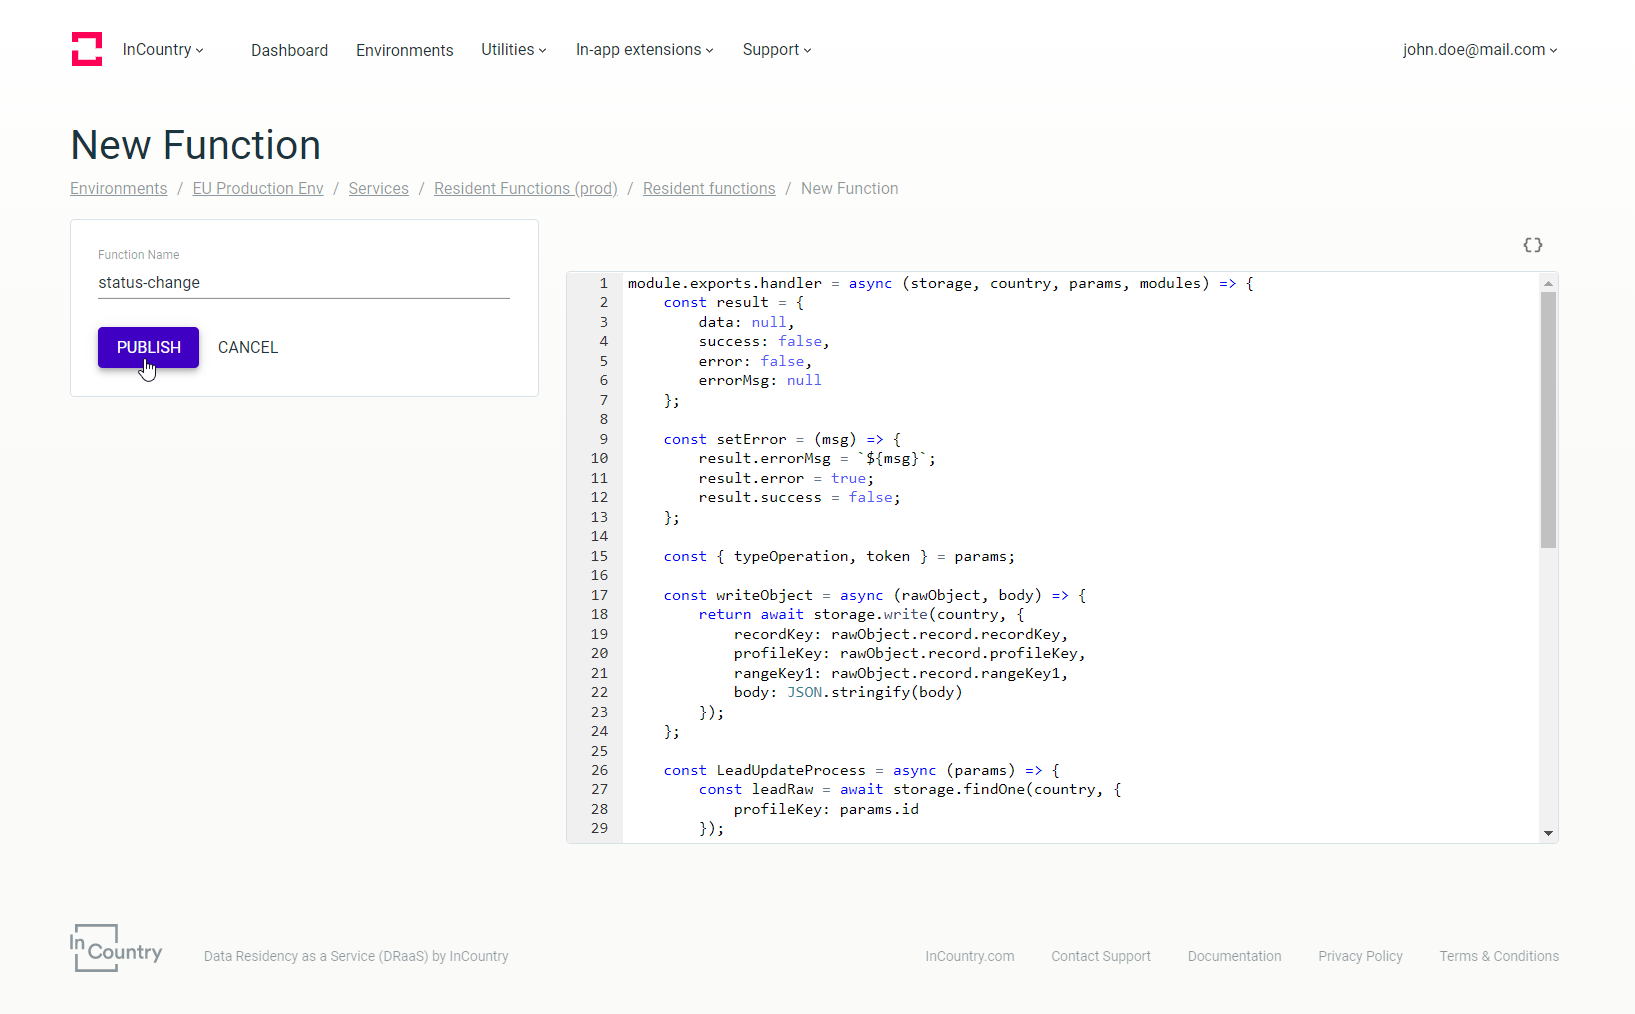Click the InCountry footer logo
The width and height of the screenshot is (1635, 1014).
tap(116, 948)
